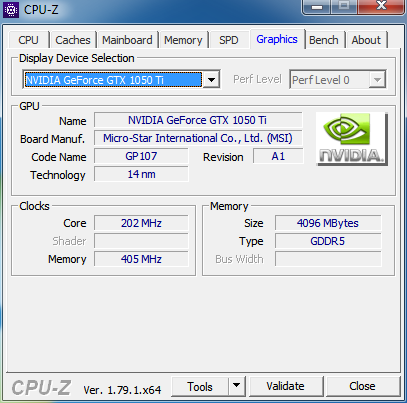This screenshot has height=403, width=407.
Task: Click the CPU-Z app icon in title bar
Action: [x=11, y=10]
